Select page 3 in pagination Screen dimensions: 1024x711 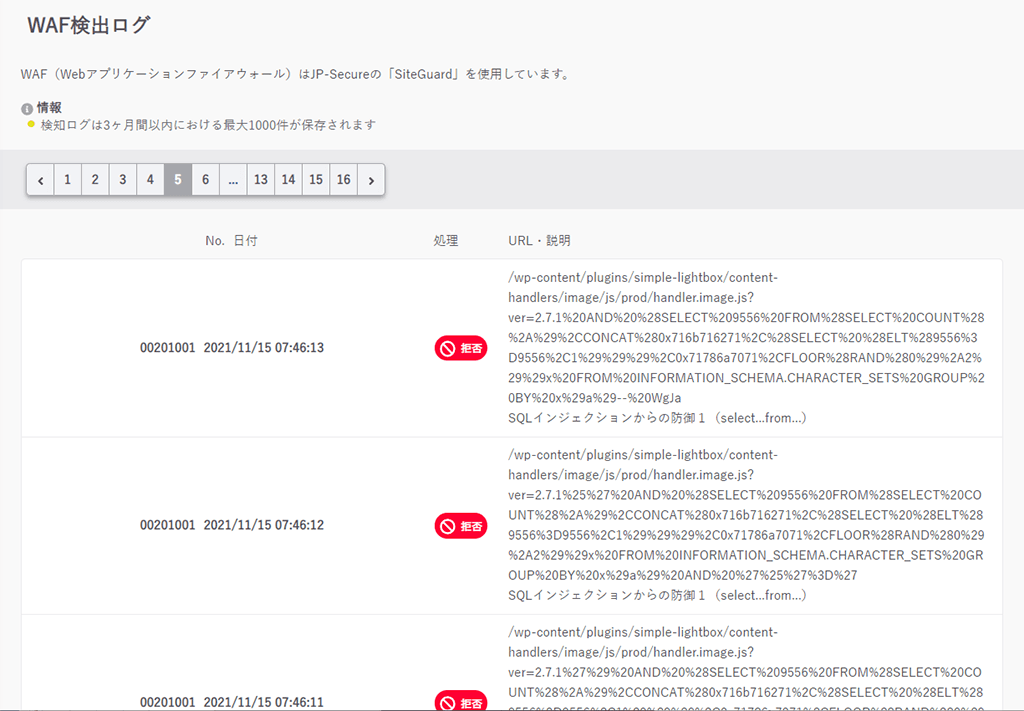click(x=123, y=180)
